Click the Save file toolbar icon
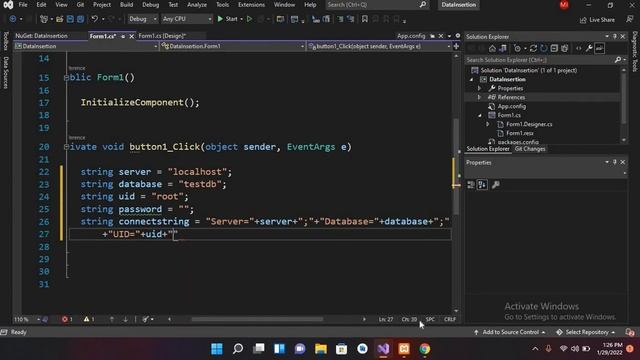The image size is (640, 360). pos(70,19)
